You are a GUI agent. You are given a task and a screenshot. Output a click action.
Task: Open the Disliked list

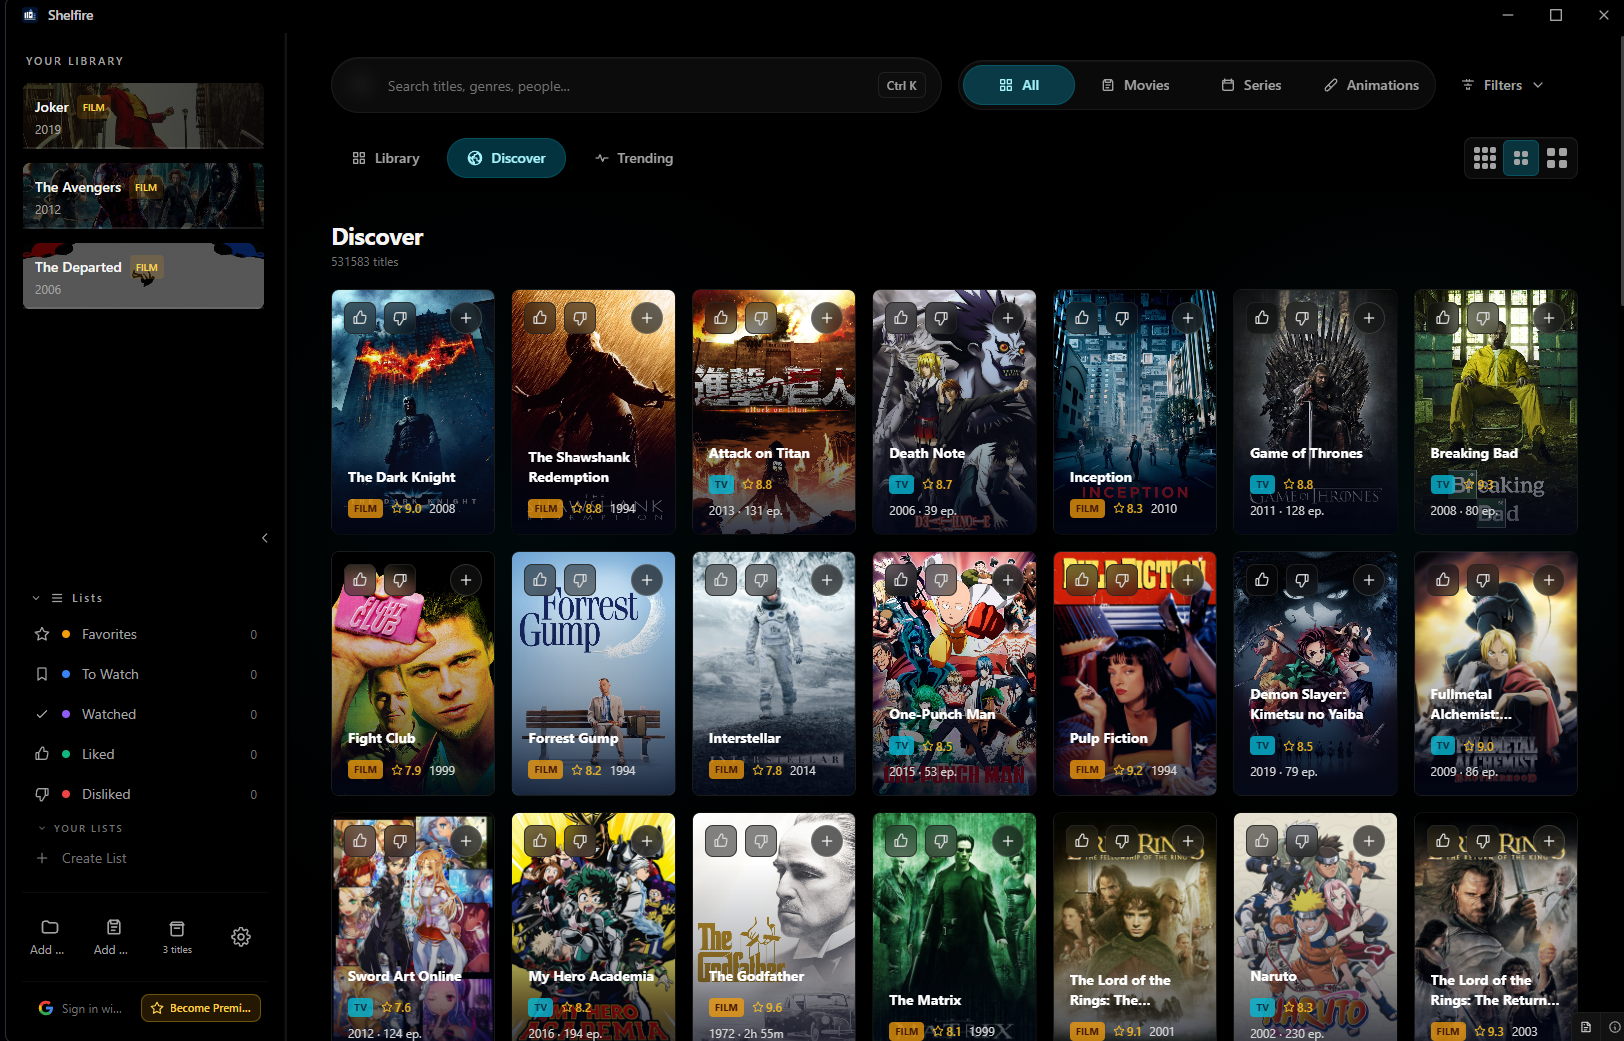pyautogui.click(x=146, y=794)
